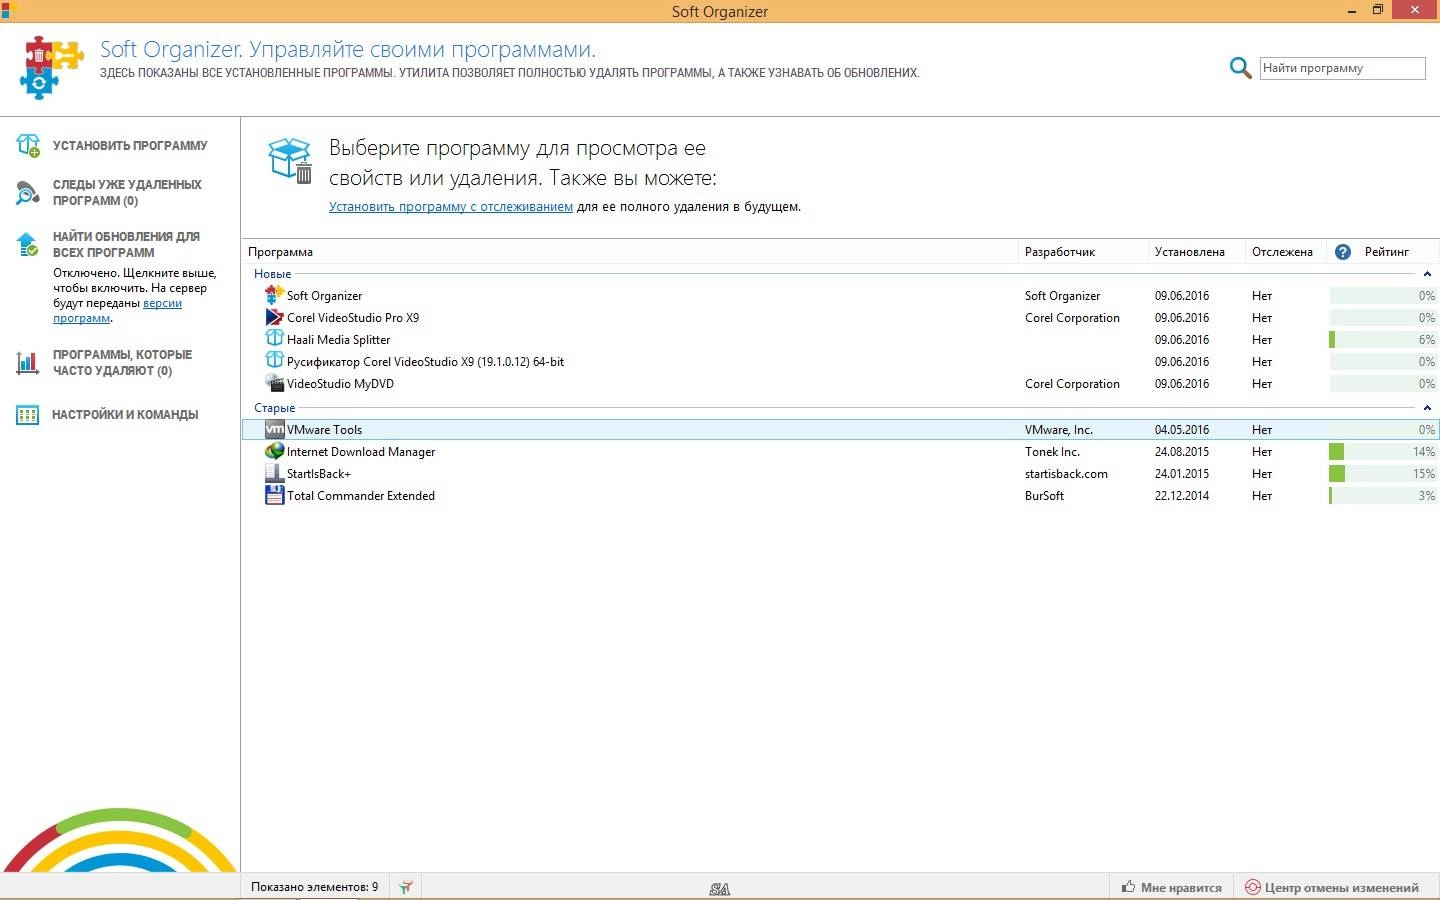
Task: Select StartIsBack+ row
Action: [x=840, y=474]
